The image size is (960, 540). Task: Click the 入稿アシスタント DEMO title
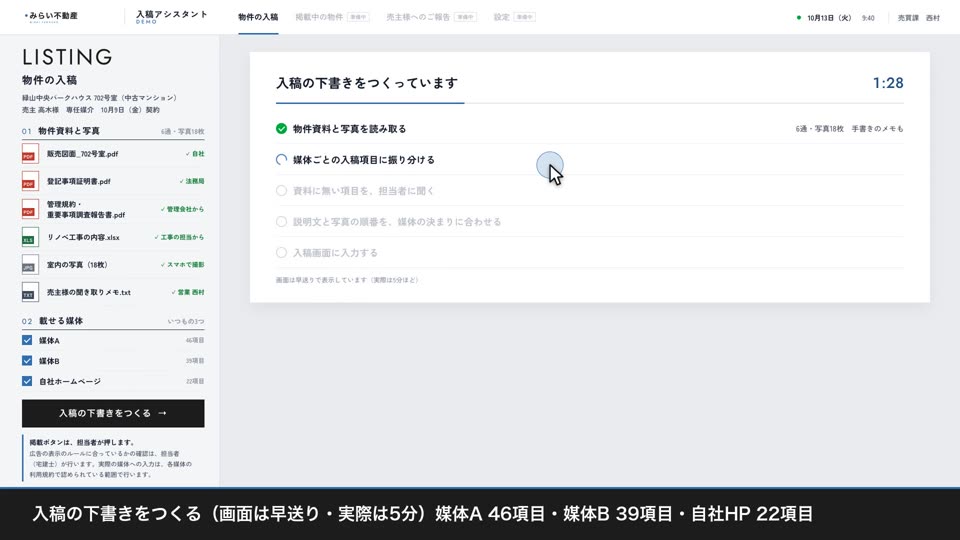171,17
